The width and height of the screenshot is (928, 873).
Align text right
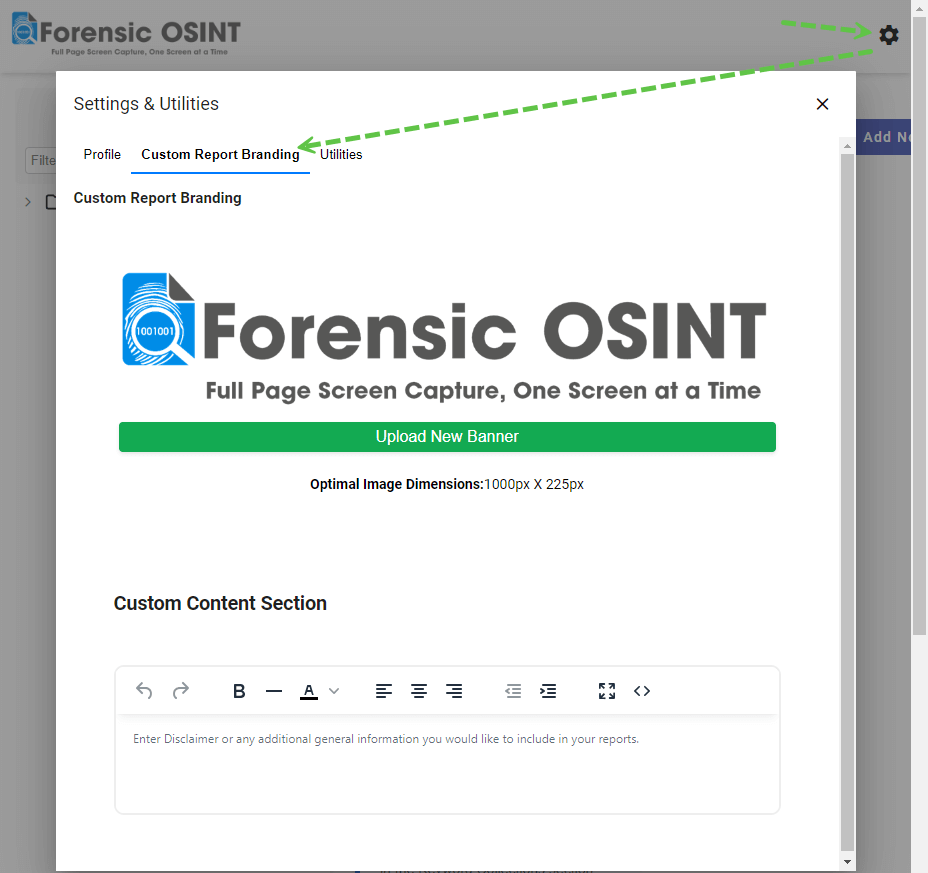click(x=454, y=691)
